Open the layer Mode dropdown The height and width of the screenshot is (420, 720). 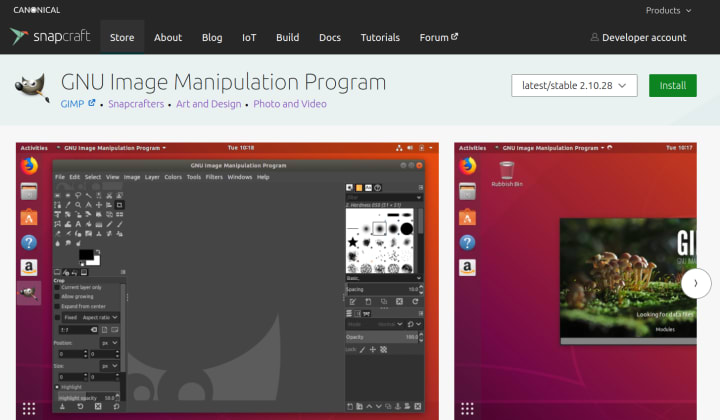coord(375,324)
